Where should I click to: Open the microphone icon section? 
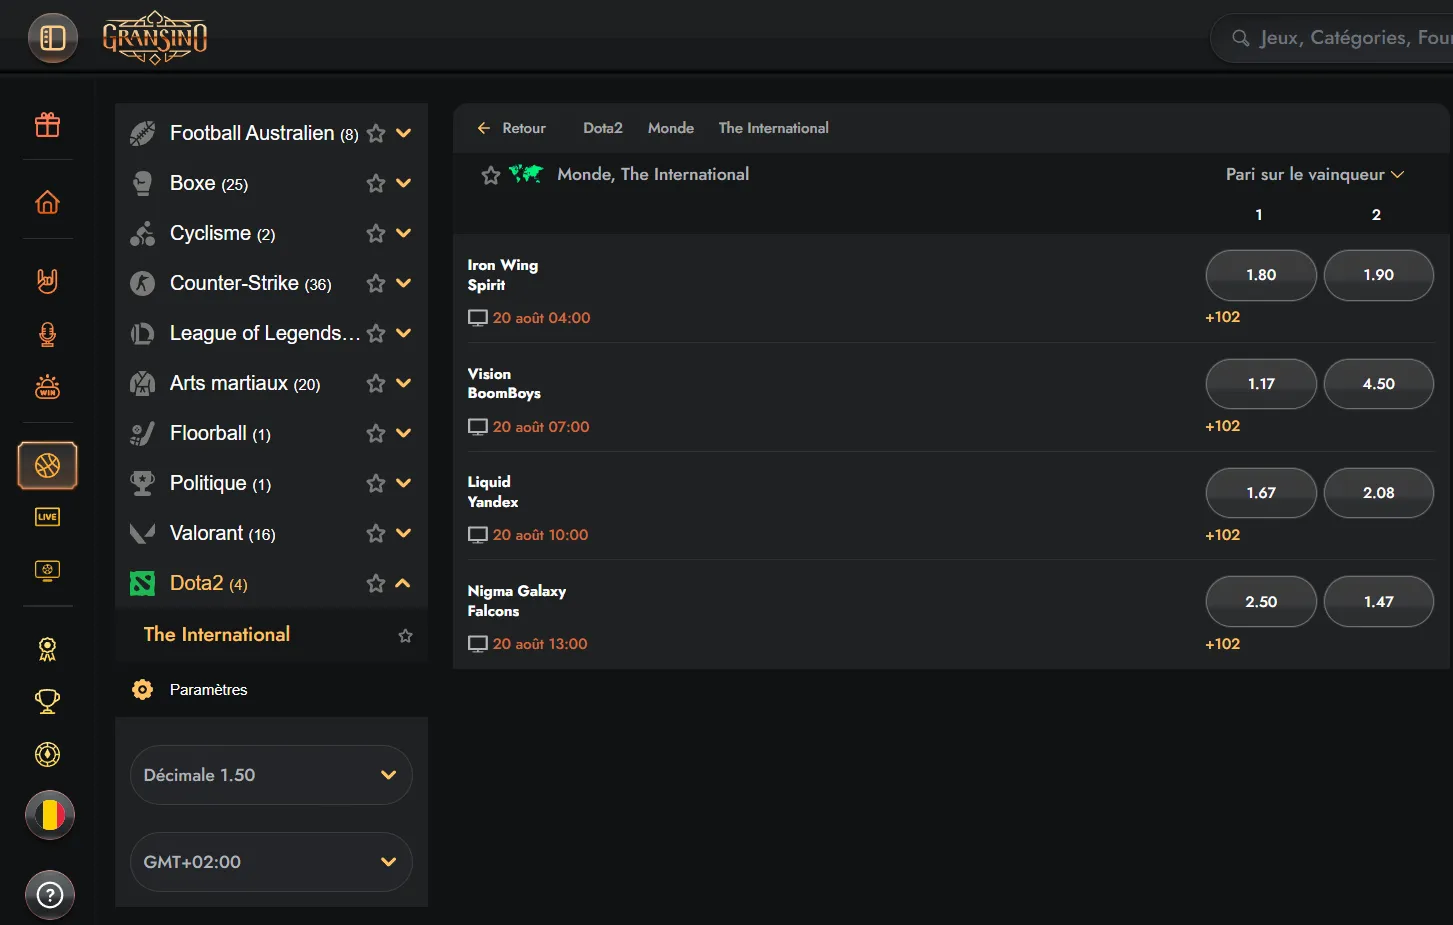coord(47,334)
